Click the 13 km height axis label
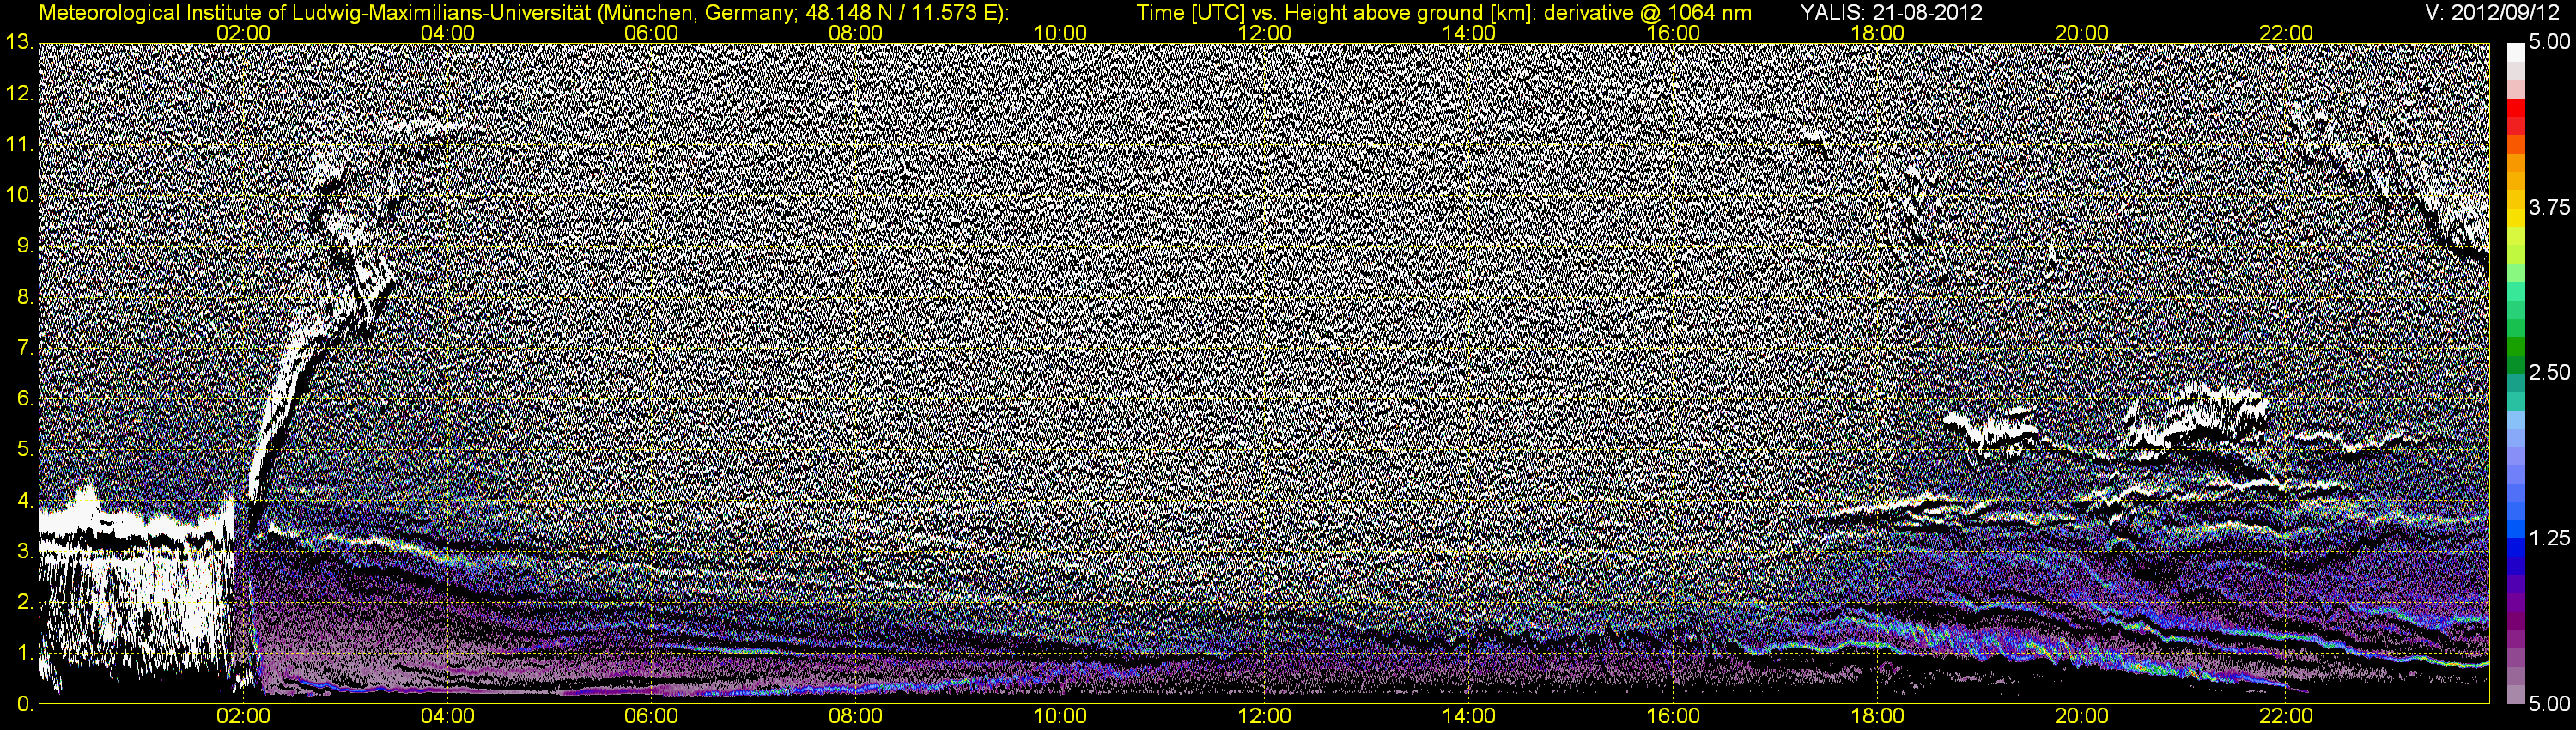 [x=19, y=43]
